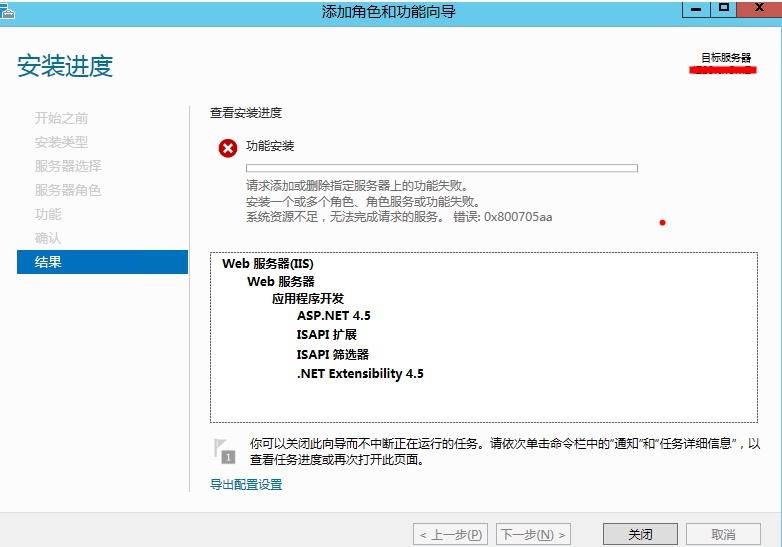Maximize the wizard window
The width and height of the screenshot is (782, 547).
[724, 8]
